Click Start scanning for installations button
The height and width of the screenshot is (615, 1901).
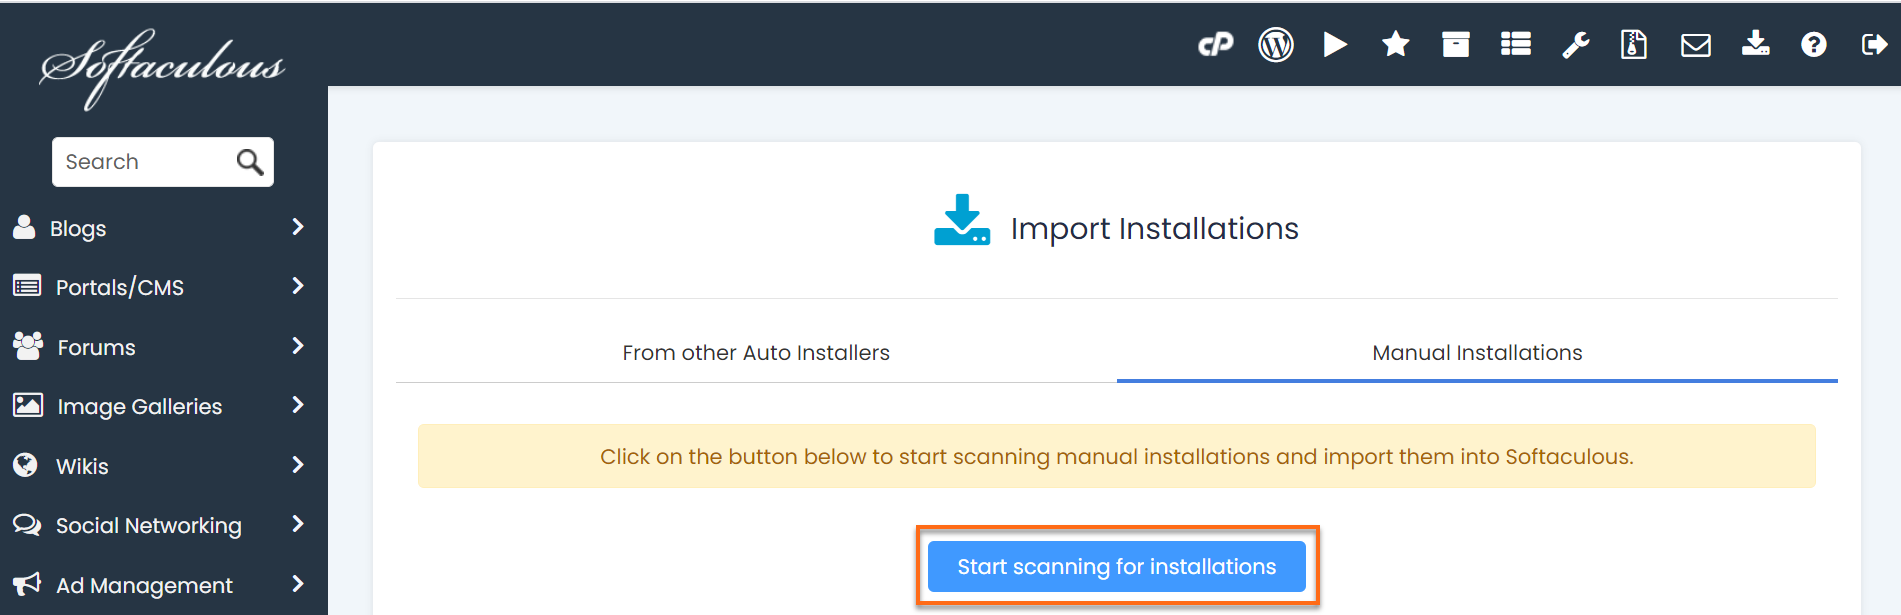pyautogui.click(x=1116, y=567)
